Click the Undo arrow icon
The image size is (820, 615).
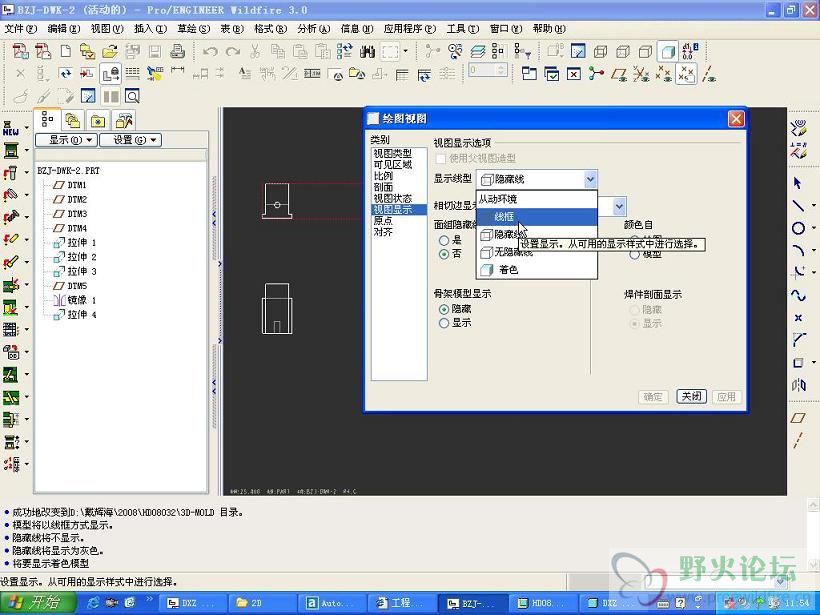[210, 51]
